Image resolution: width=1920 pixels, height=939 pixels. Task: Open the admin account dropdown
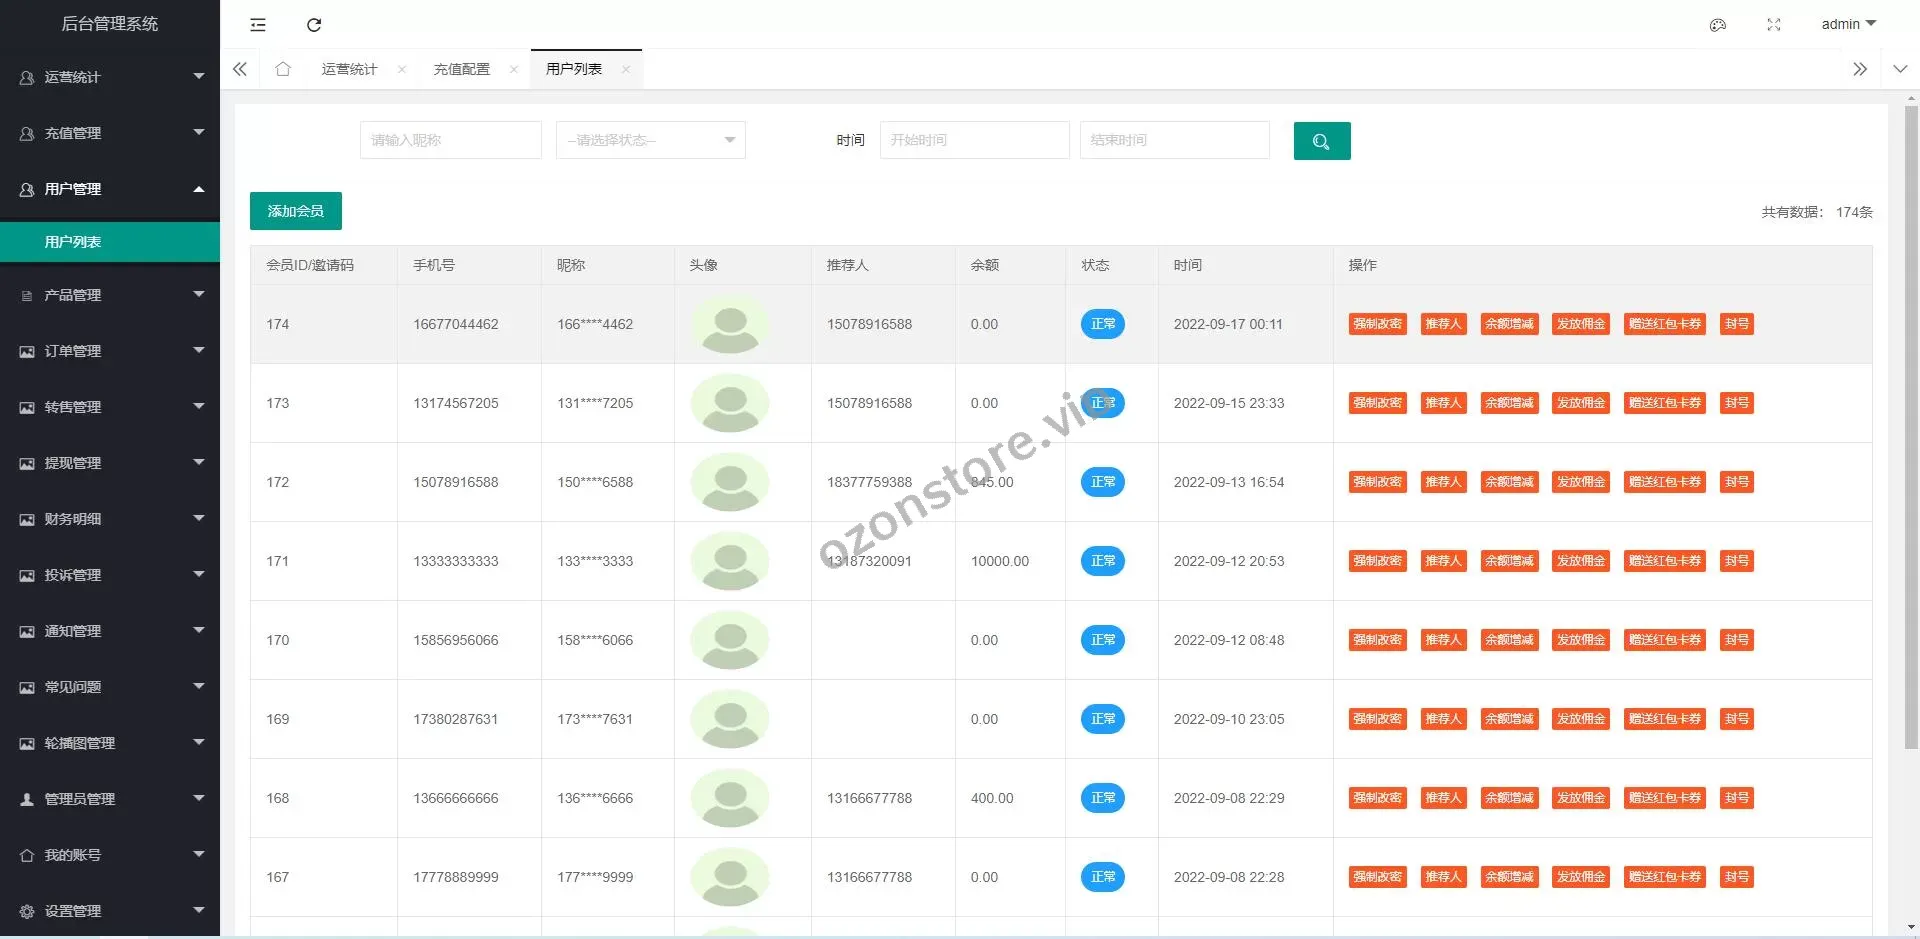[x=1847, y=24]
